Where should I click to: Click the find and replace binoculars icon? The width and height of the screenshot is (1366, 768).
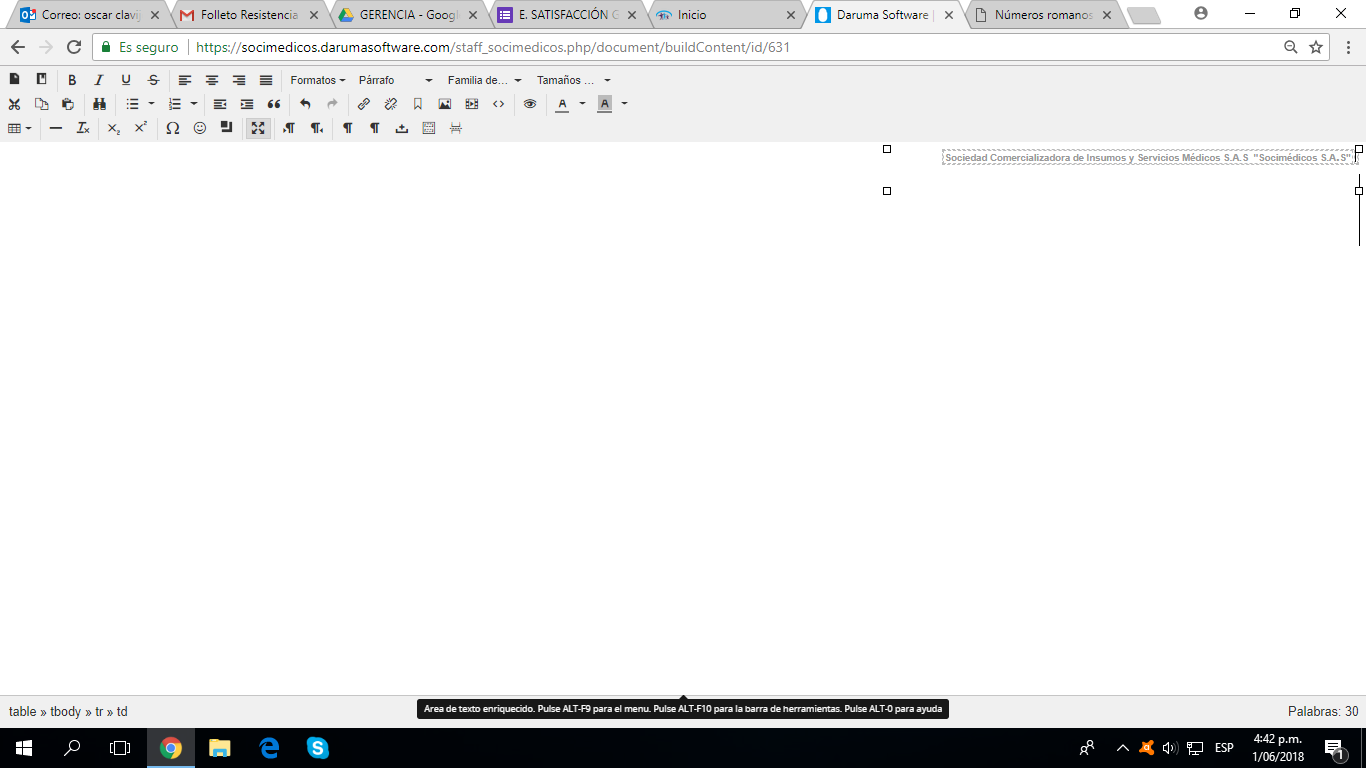(x=99, y=104)
